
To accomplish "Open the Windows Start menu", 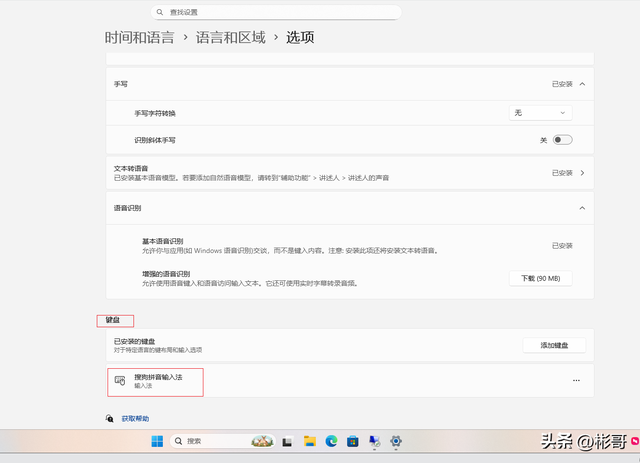I will pos(157,441).
